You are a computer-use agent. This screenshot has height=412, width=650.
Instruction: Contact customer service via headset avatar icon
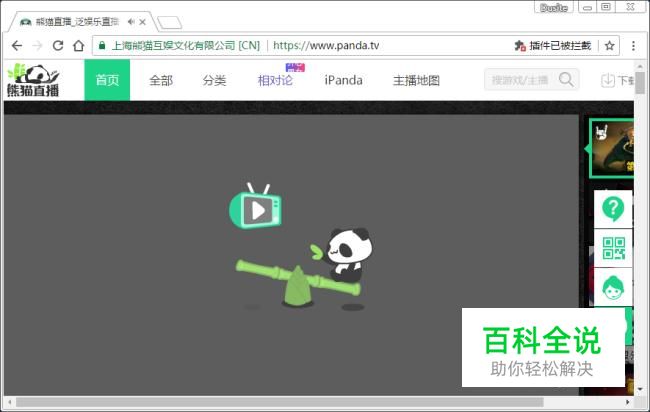click(613, 287)
